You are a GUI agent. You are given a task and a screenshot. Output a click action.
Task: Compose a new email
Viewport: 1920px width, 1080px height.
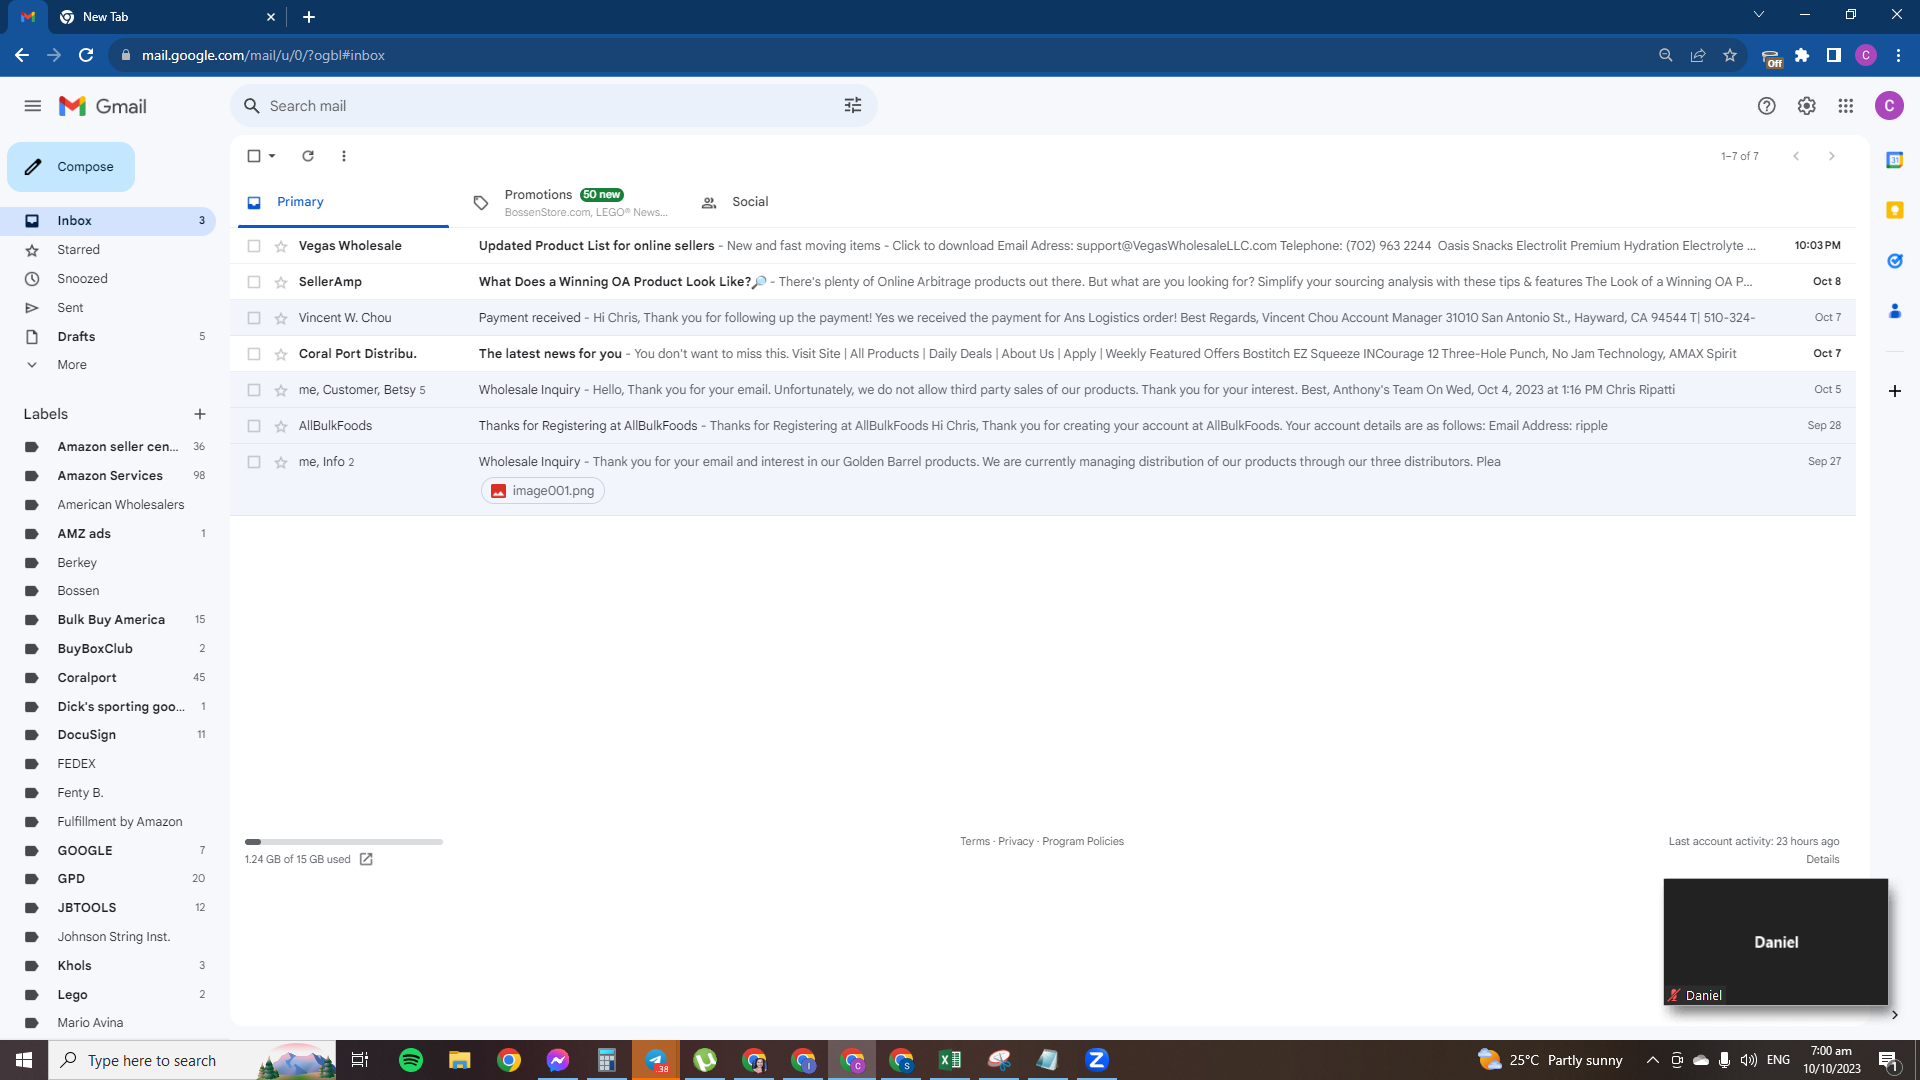pos(71,167)
